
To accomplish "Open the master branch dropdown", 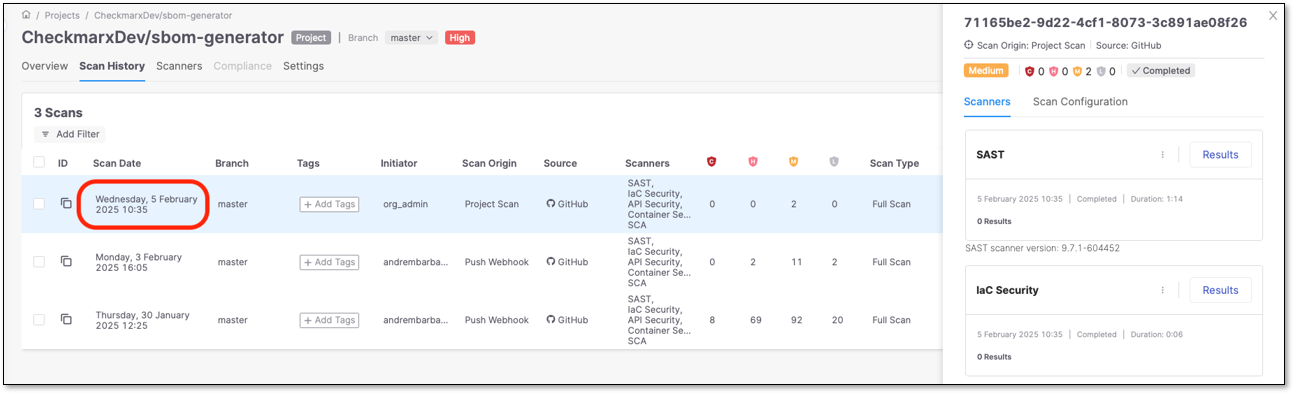I will 412,38.
